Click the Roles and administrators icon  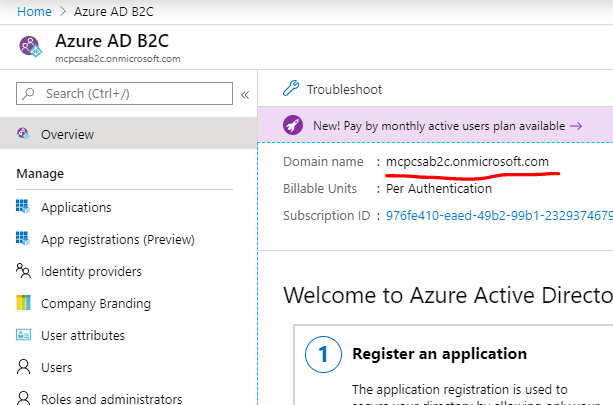[23, 398]
